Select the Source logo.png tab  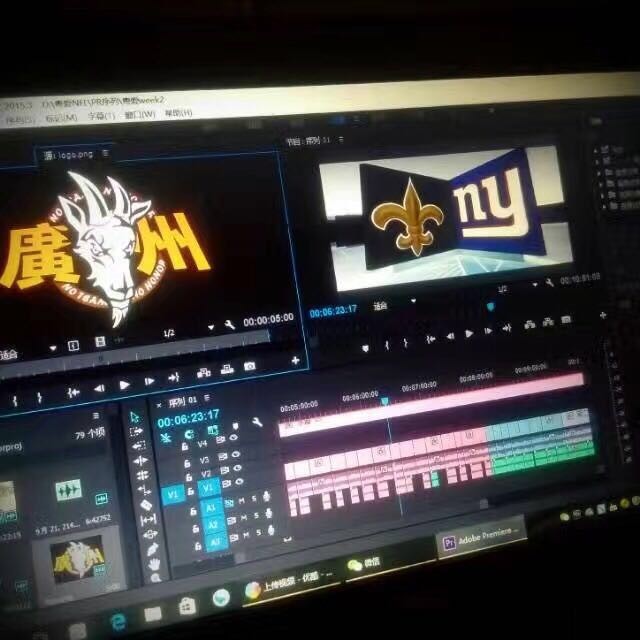(x=69, y=155)
